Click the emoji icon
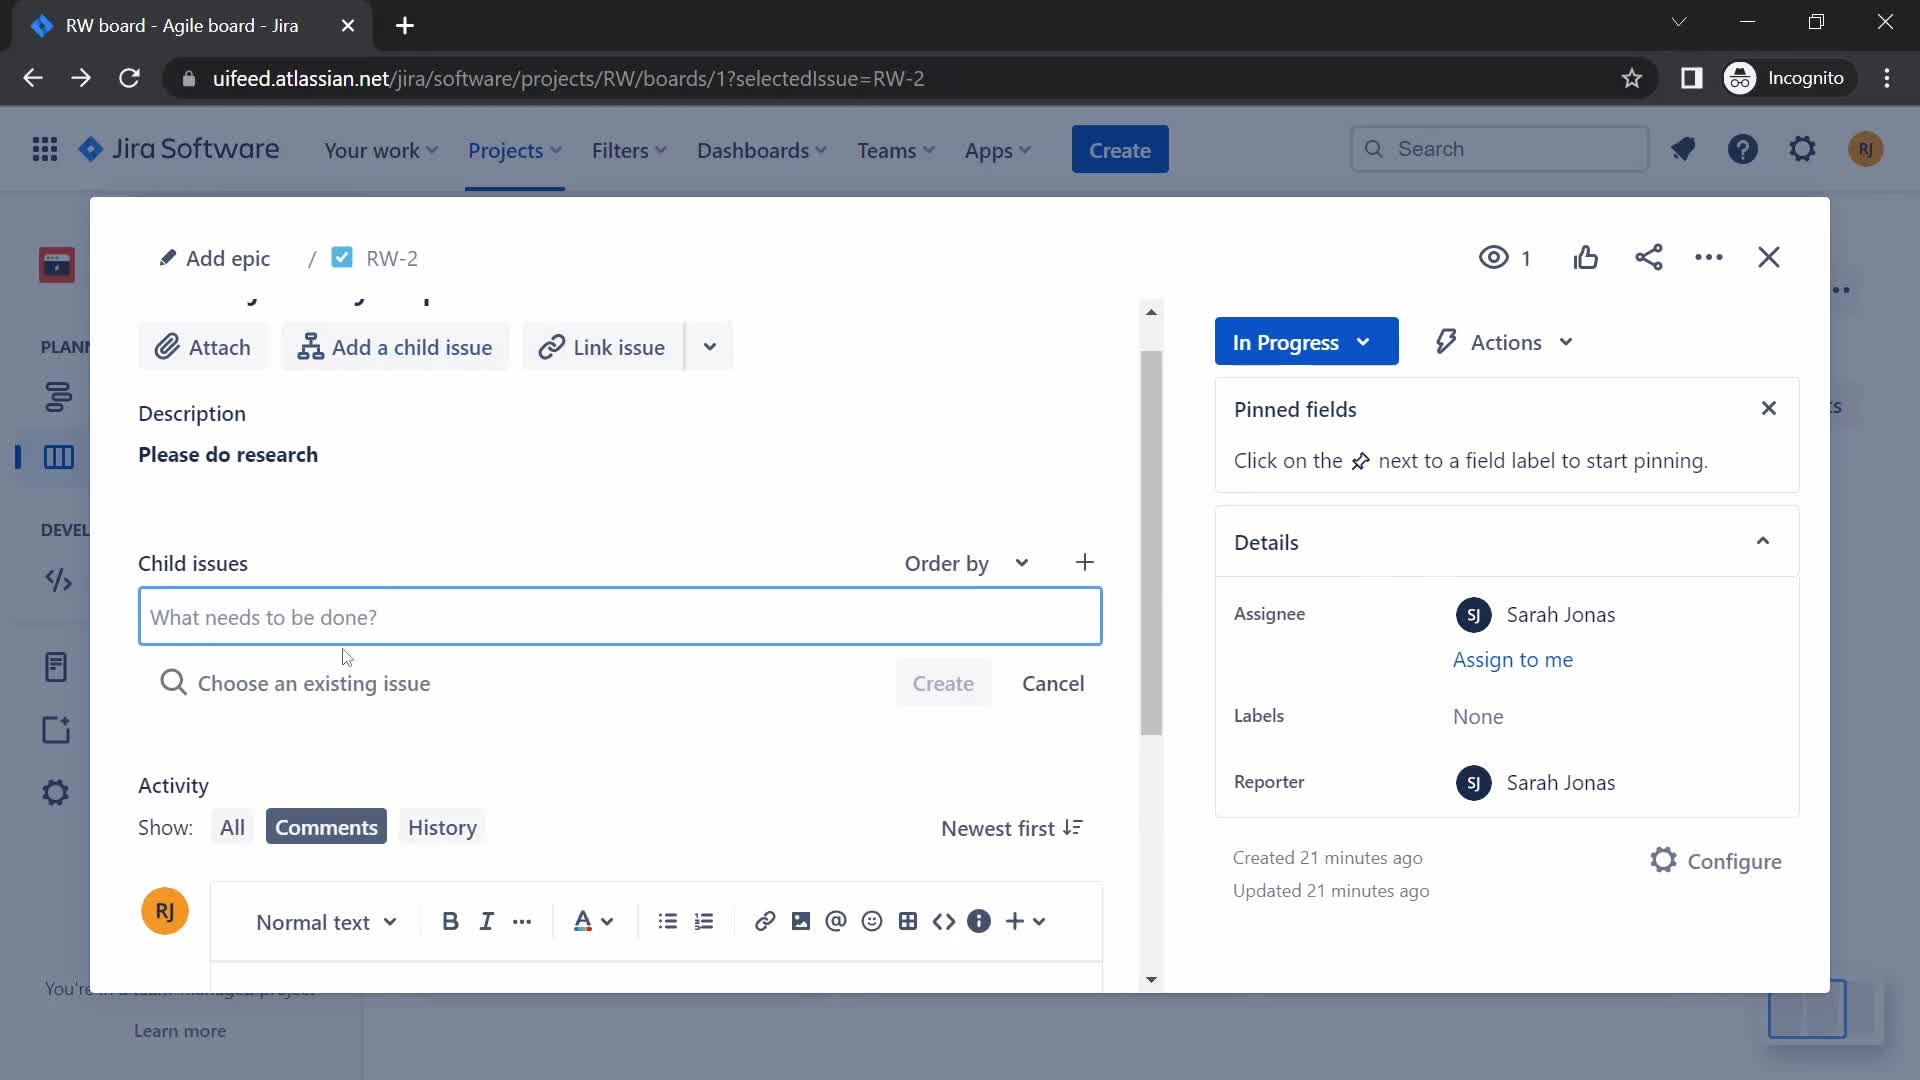 pyautogui.click(x=872, y=922)
